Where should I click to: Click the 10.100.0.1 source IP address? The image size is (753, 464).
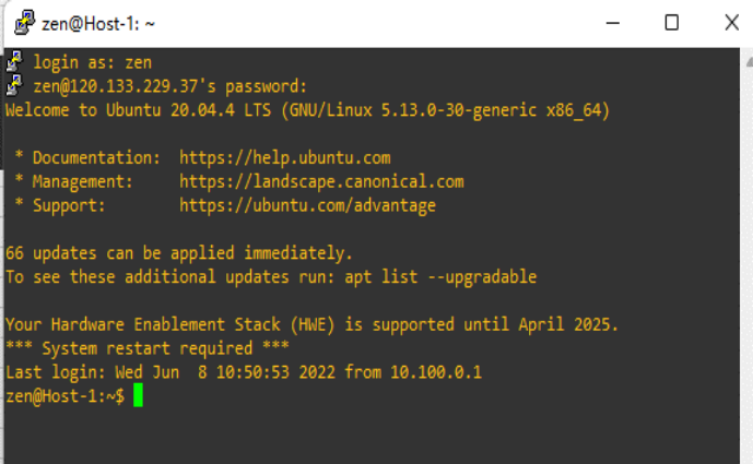click(x=437, y=372)
